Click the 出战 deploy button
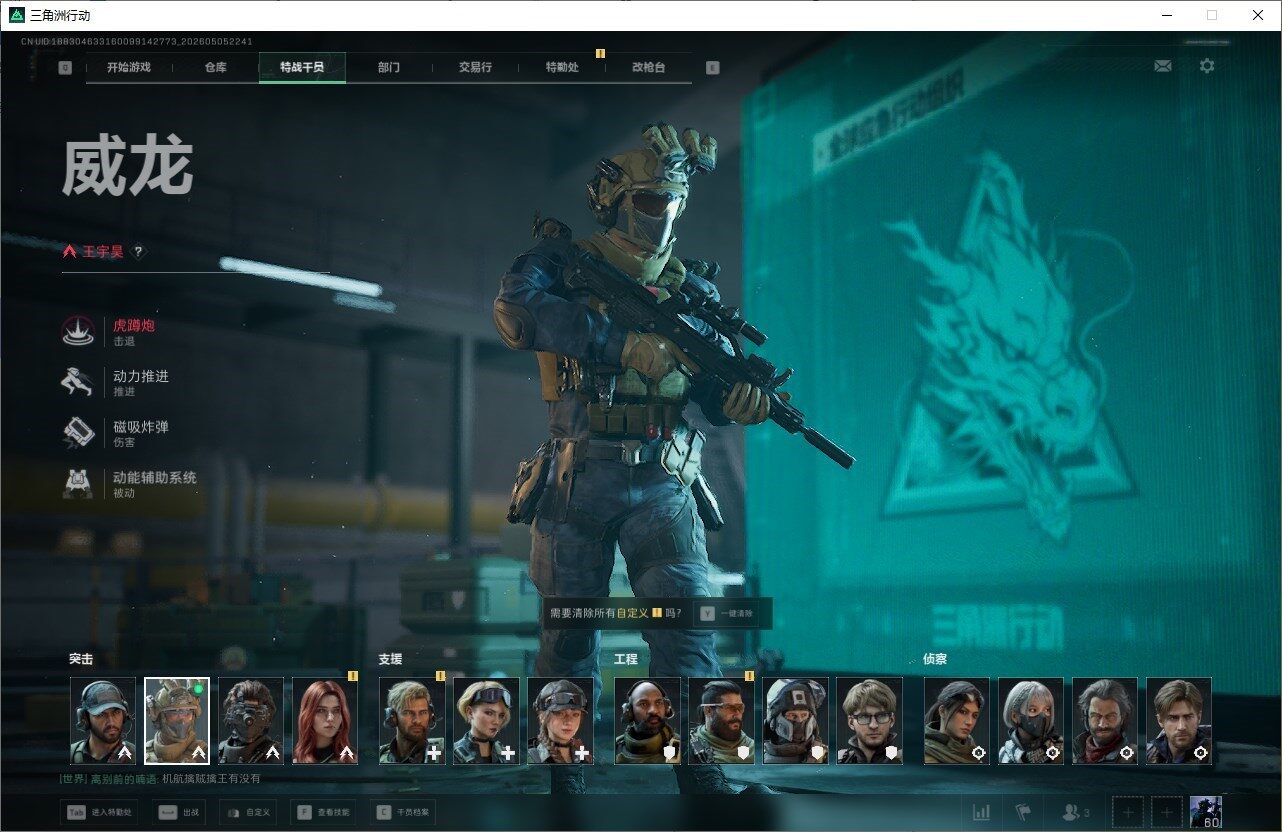1282x832 pixels. 181,813
